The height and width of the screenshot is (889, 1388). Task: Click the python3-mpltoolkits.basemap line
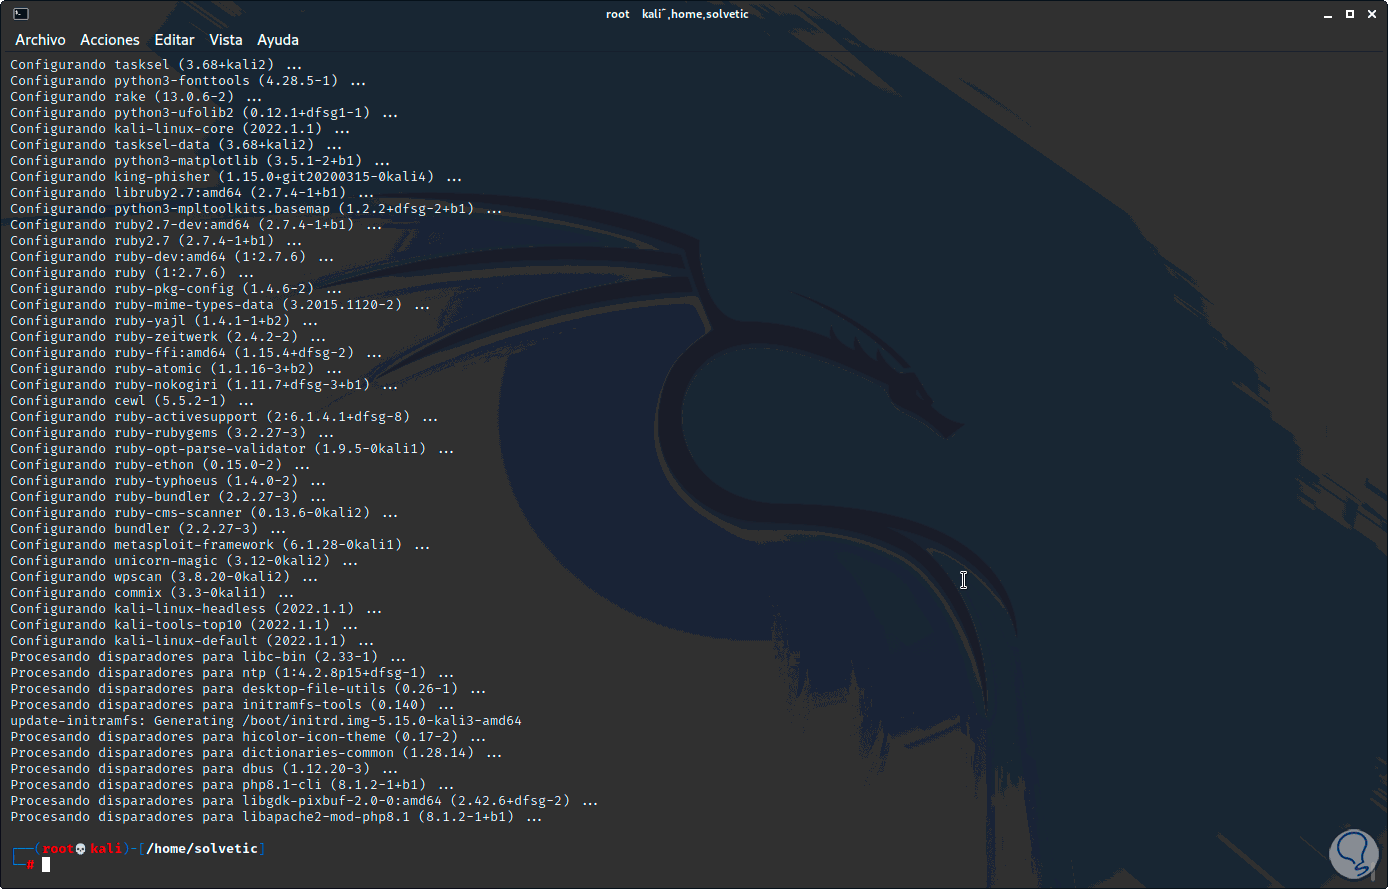point(256,209)
